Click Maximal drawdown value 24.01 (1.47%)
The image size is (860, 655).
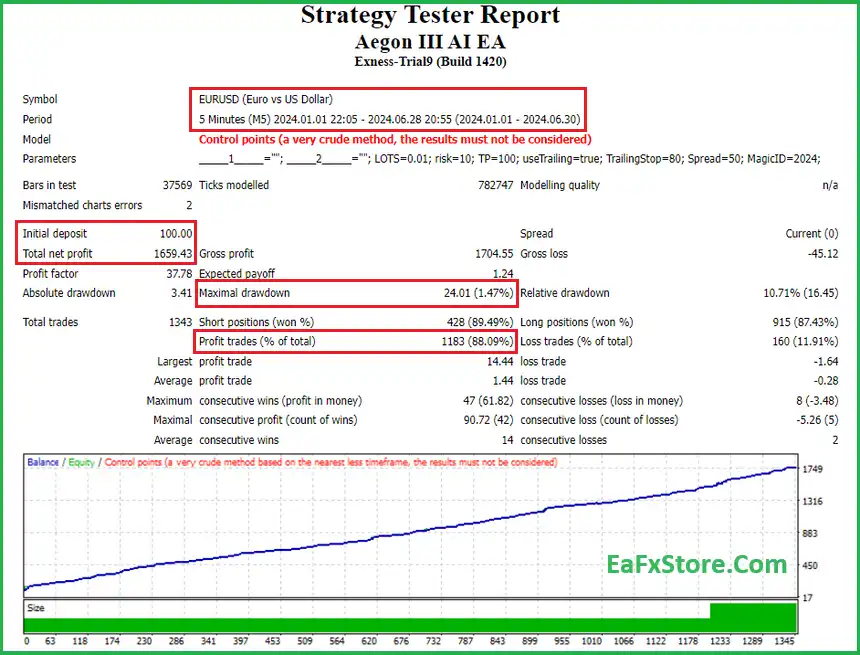coord(478,293)
